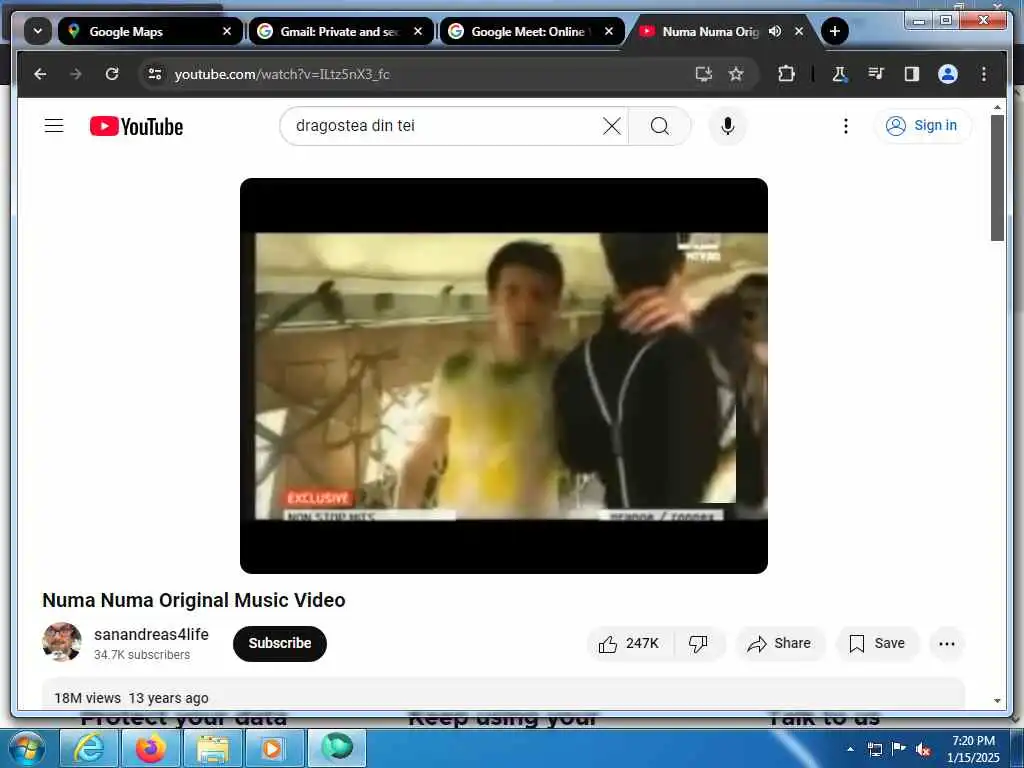Open the sanandreas4life channel avatar

click(62, 642)
